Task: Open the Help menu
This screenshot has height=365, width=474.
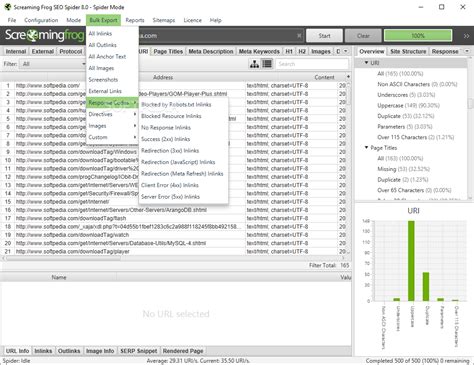Action: [x=216, y=20]
